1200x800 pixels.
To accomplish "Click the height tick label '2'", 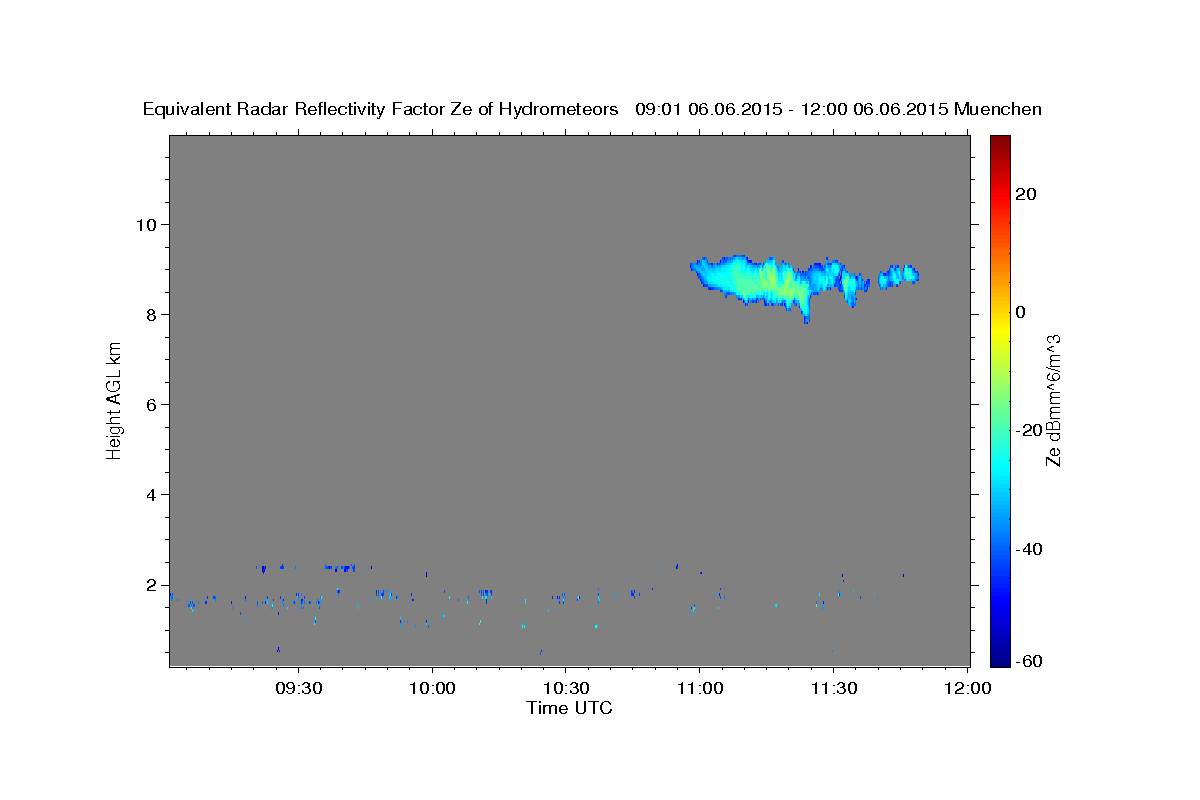I will tap(153, 585).
